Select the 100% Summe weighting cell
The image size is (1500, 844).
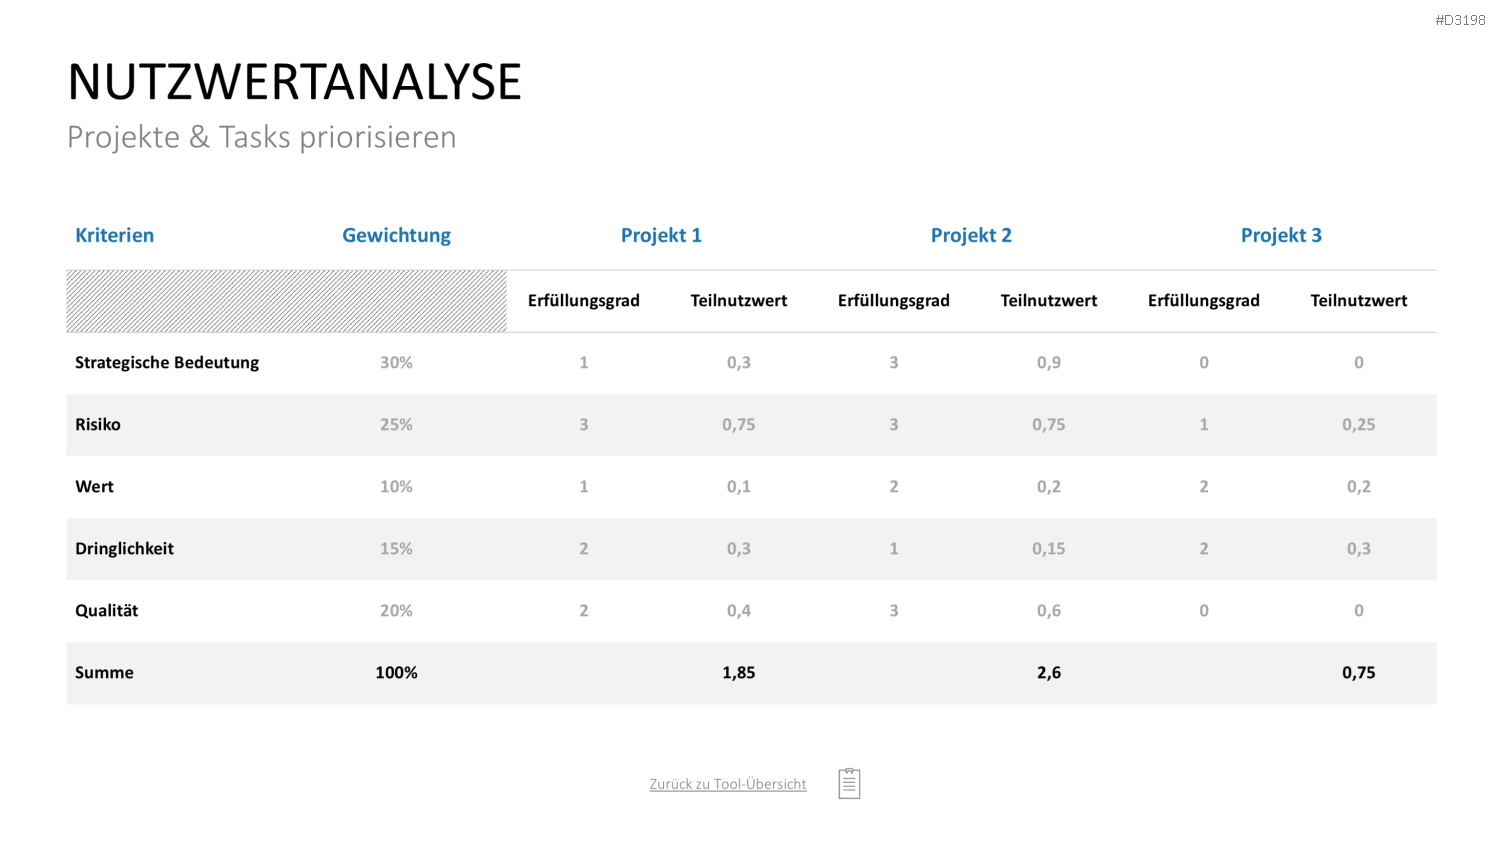pos(396,673)
